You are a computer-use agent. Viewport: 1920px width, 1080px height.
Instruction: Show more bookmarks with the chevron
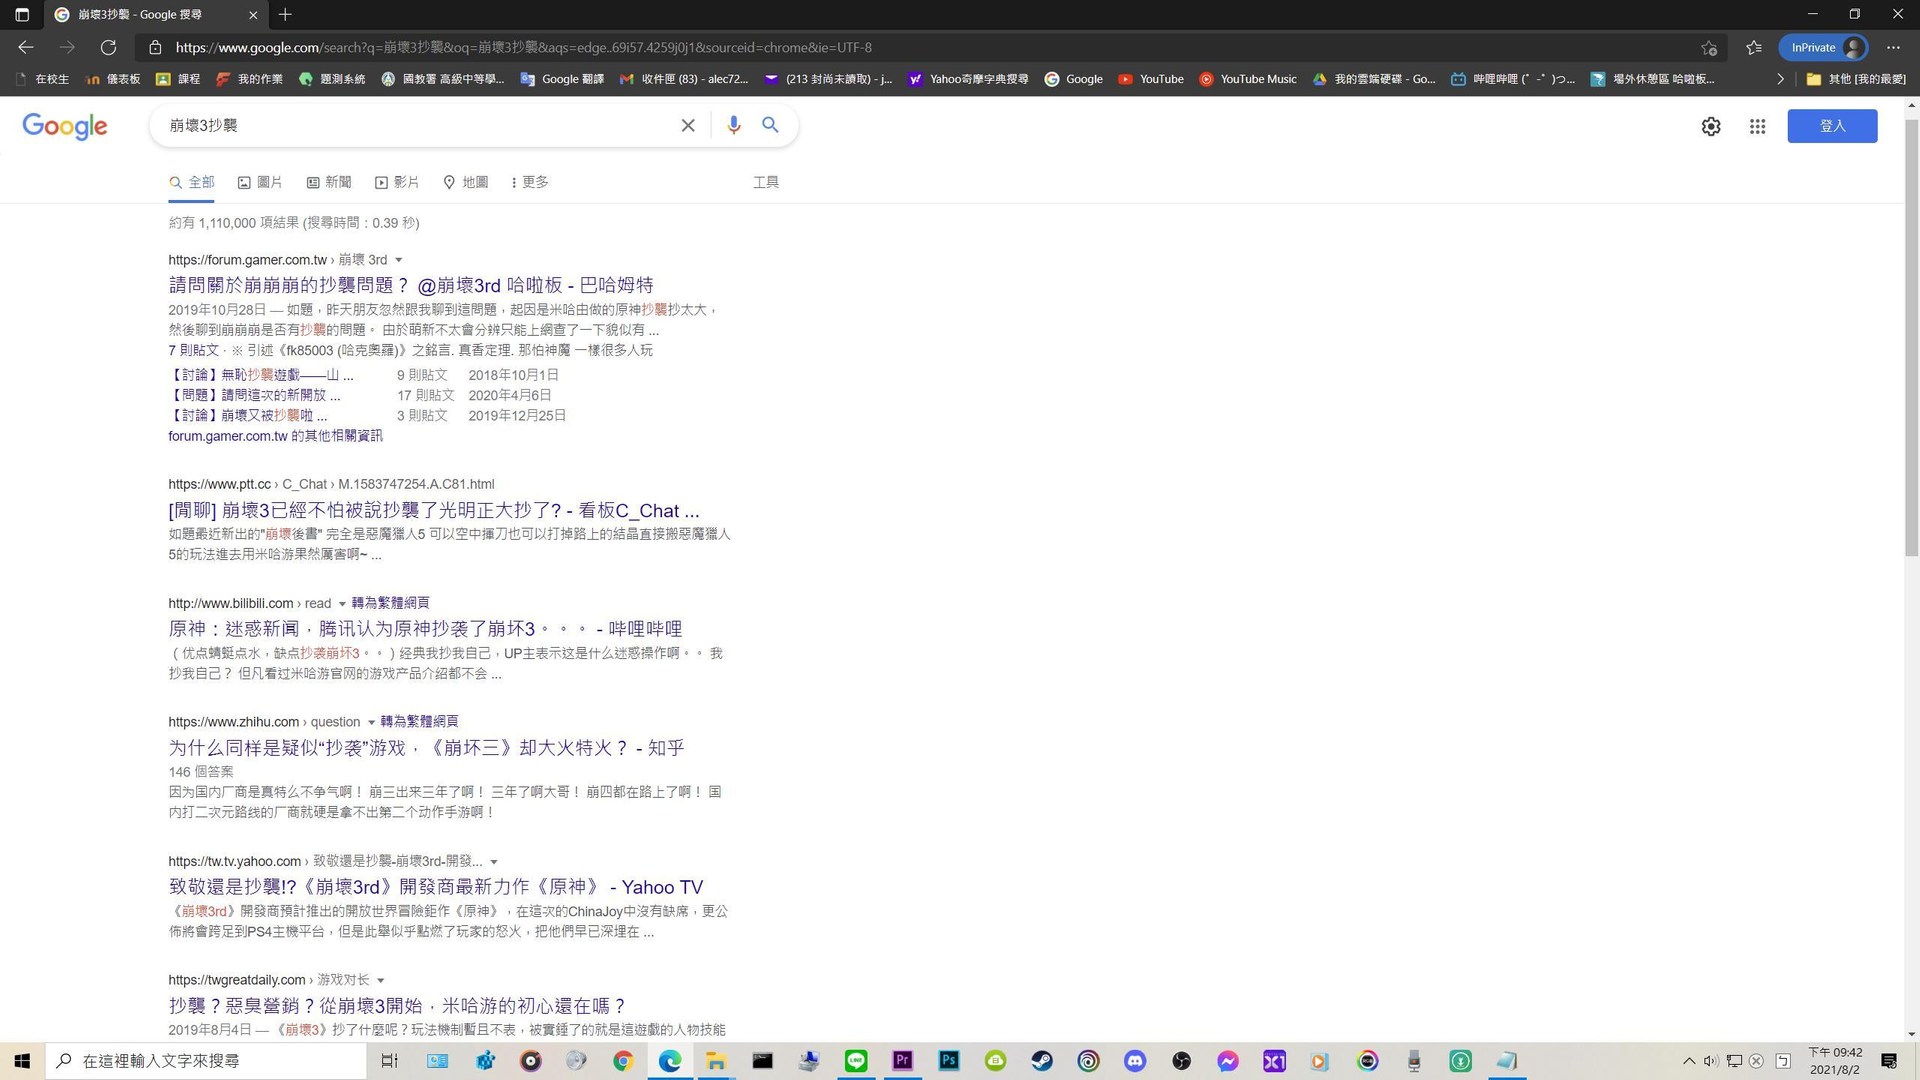(1780, 79)
